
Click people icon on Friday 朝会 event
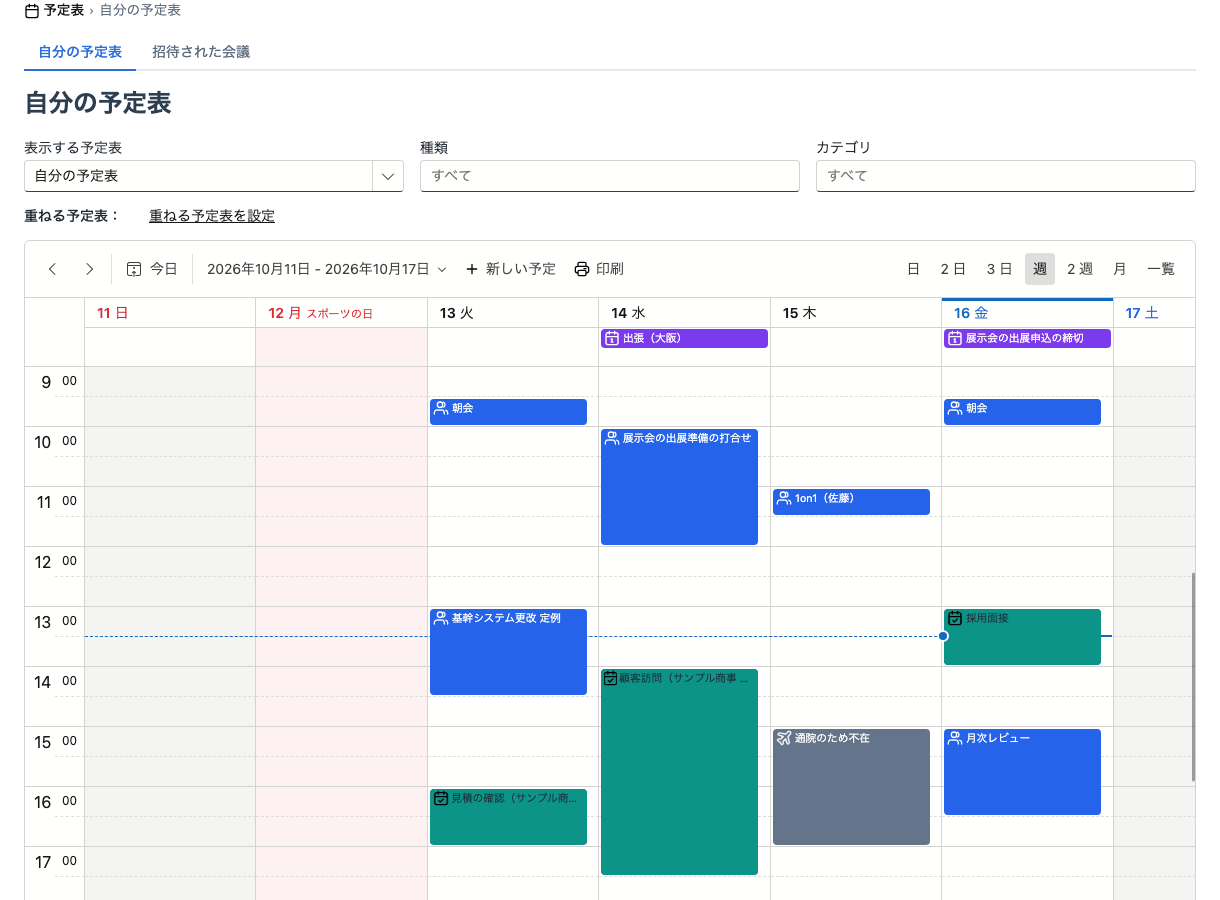click(x=954, y=408)
